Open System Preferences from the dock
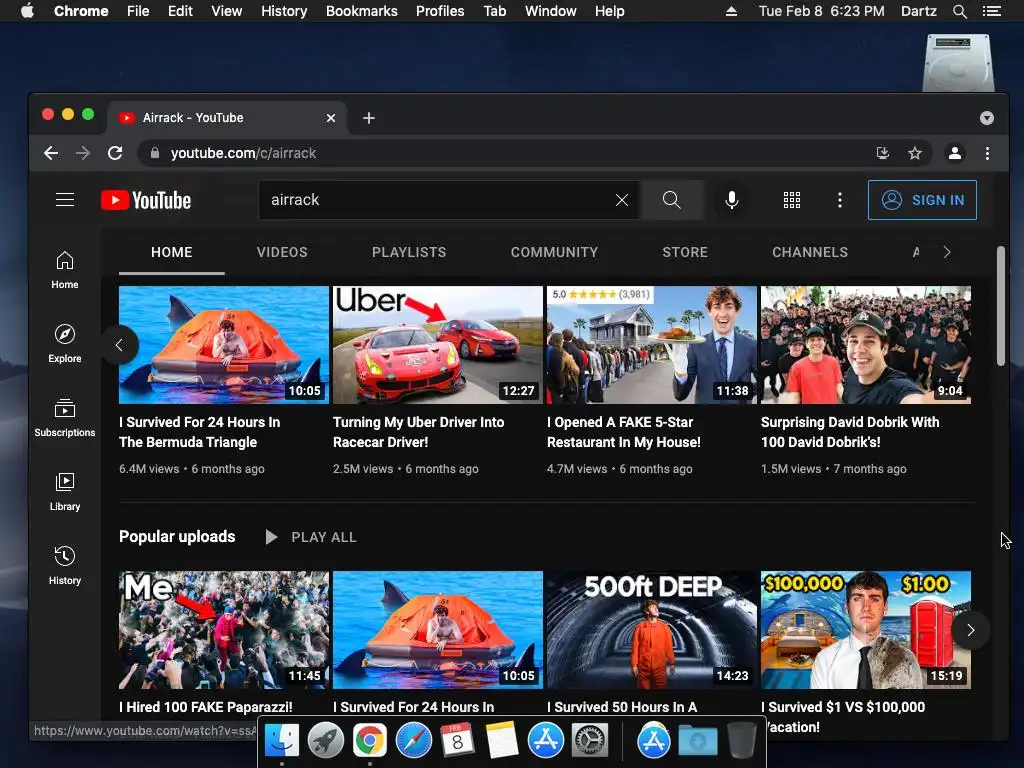The height and width of the screenshot is (768, 1024). [x=590, y=740]
